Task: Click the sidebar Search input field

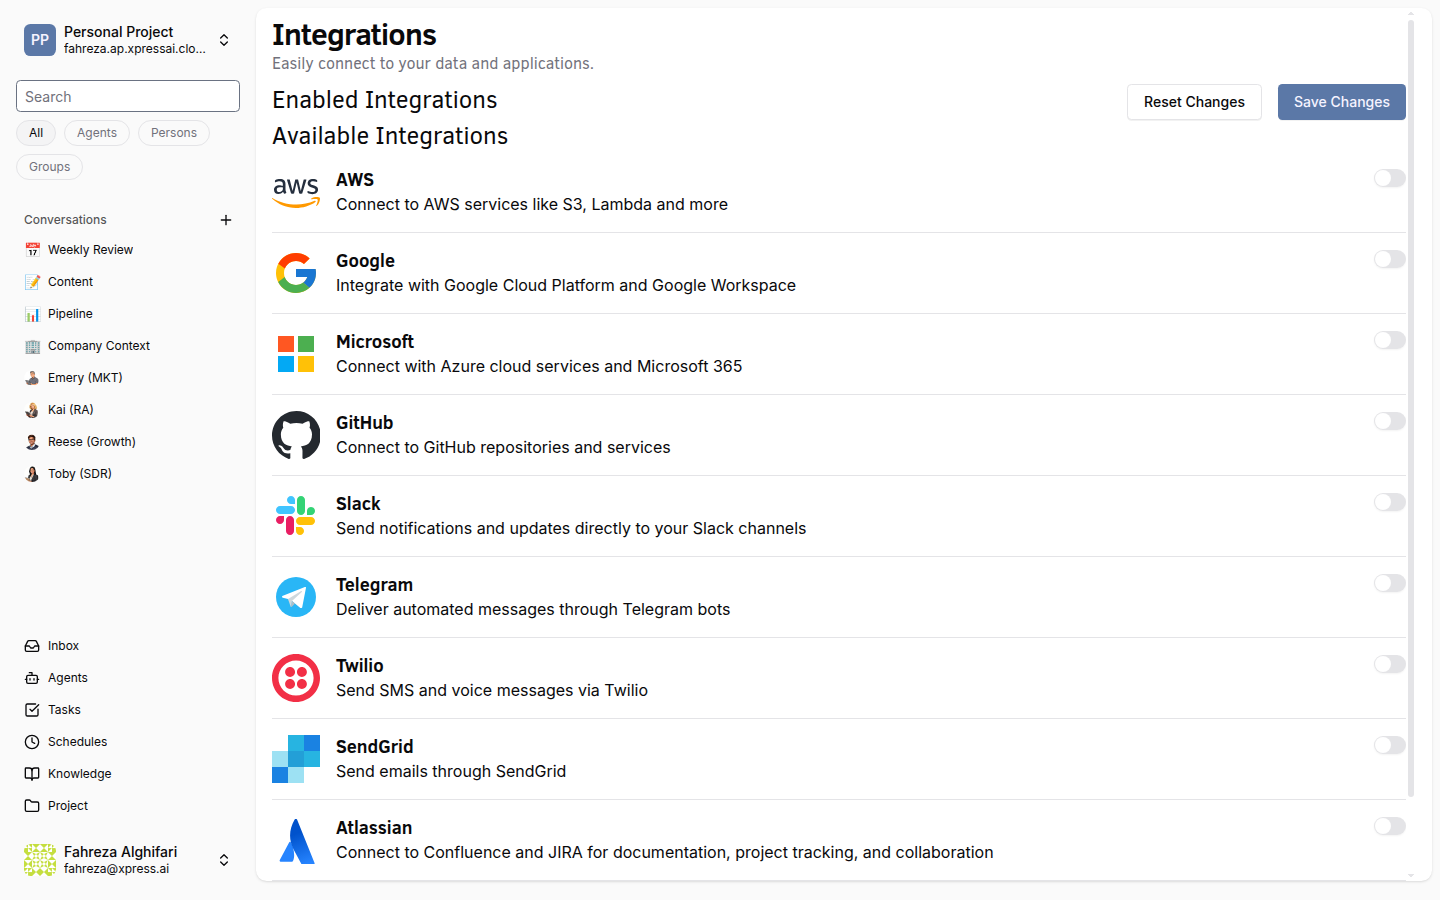Action: [x=128, y=96]
